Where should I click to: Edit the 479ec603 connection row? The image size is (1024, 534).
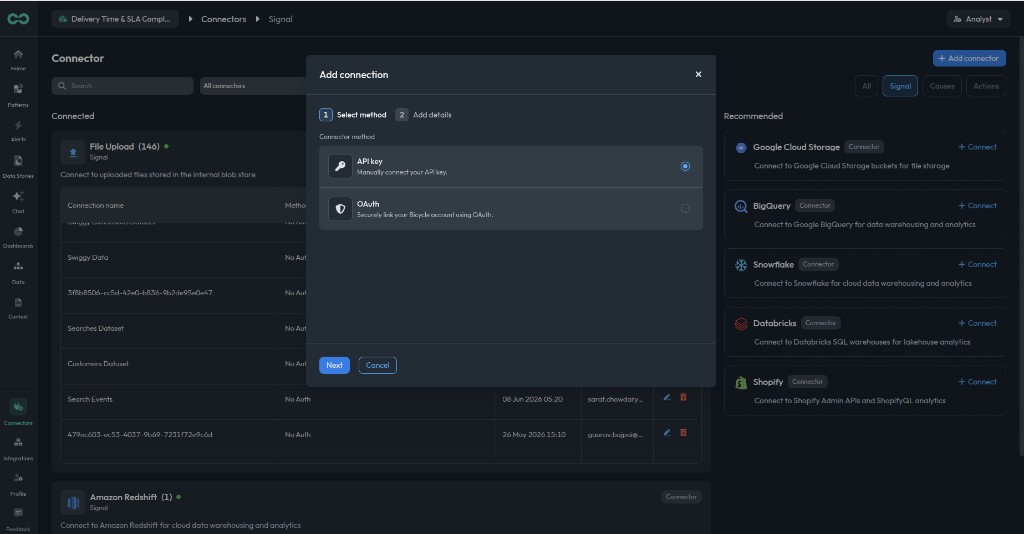pos(667,432)
